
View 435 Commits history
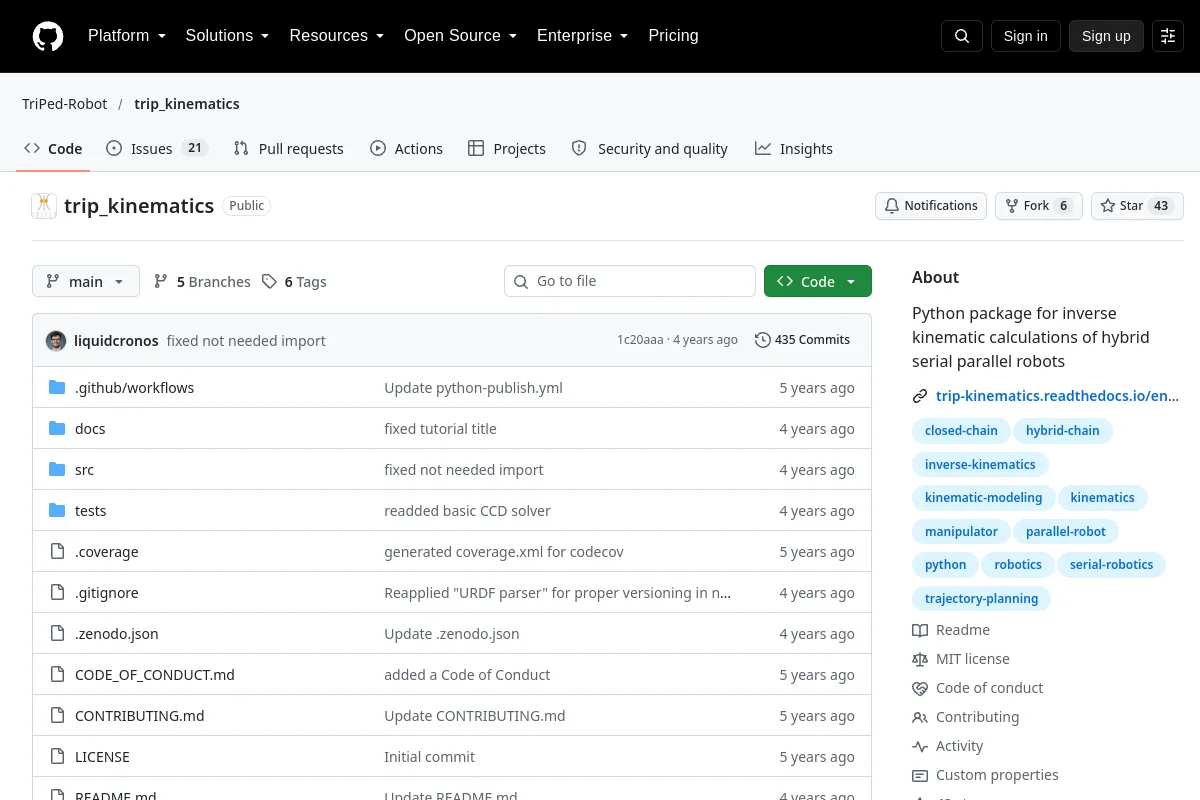click(802, 340)
